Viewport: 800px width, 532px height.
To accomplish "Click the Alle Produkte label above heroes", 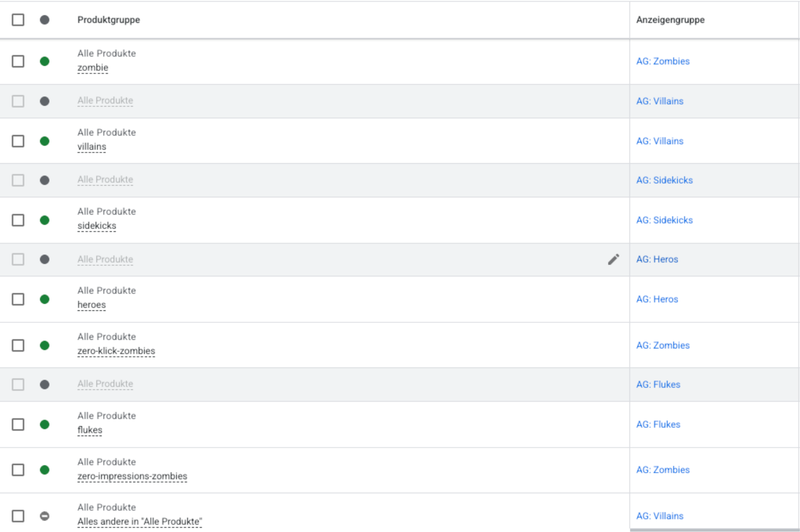I will (x=107, y=290).
